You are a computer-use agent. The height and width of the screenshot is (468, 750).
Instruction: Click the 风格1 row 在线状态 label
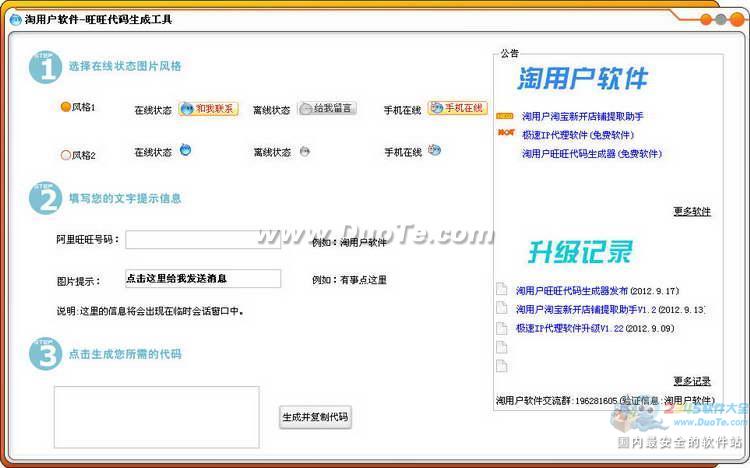point(153,110)
